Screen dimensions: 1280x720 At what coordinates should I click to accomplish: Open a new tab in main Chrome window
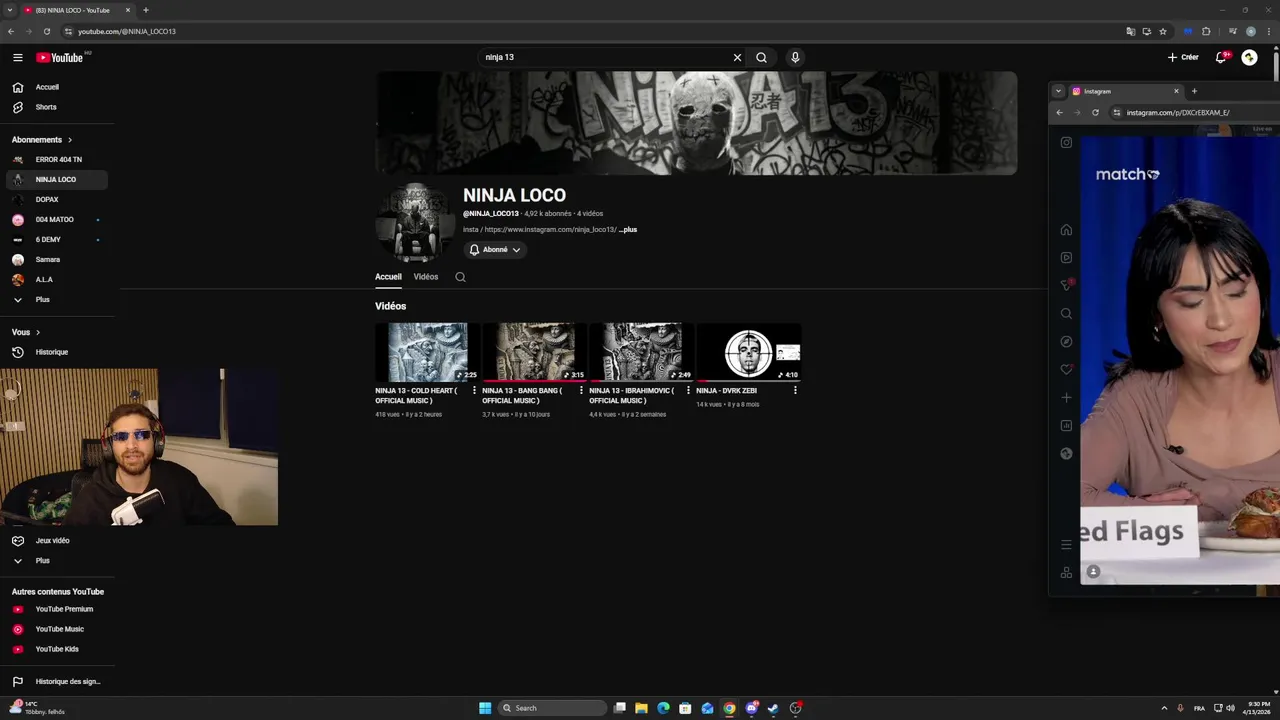[146, 10]
